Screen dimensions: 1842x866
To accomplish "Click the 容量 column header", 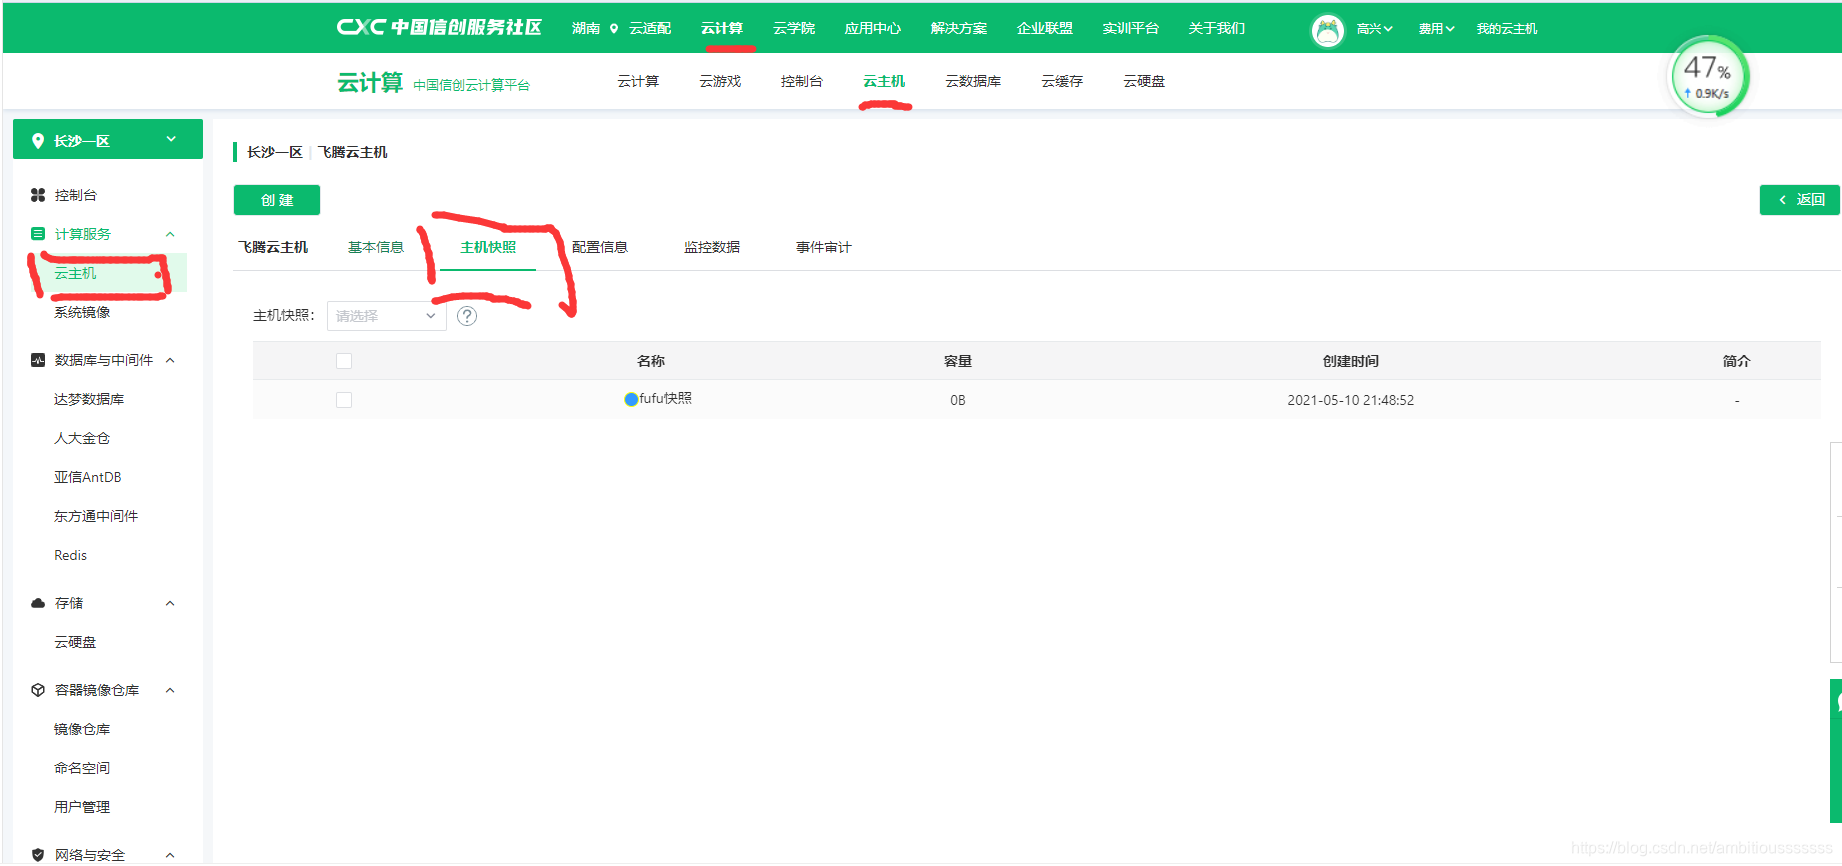I will [958, 361].
